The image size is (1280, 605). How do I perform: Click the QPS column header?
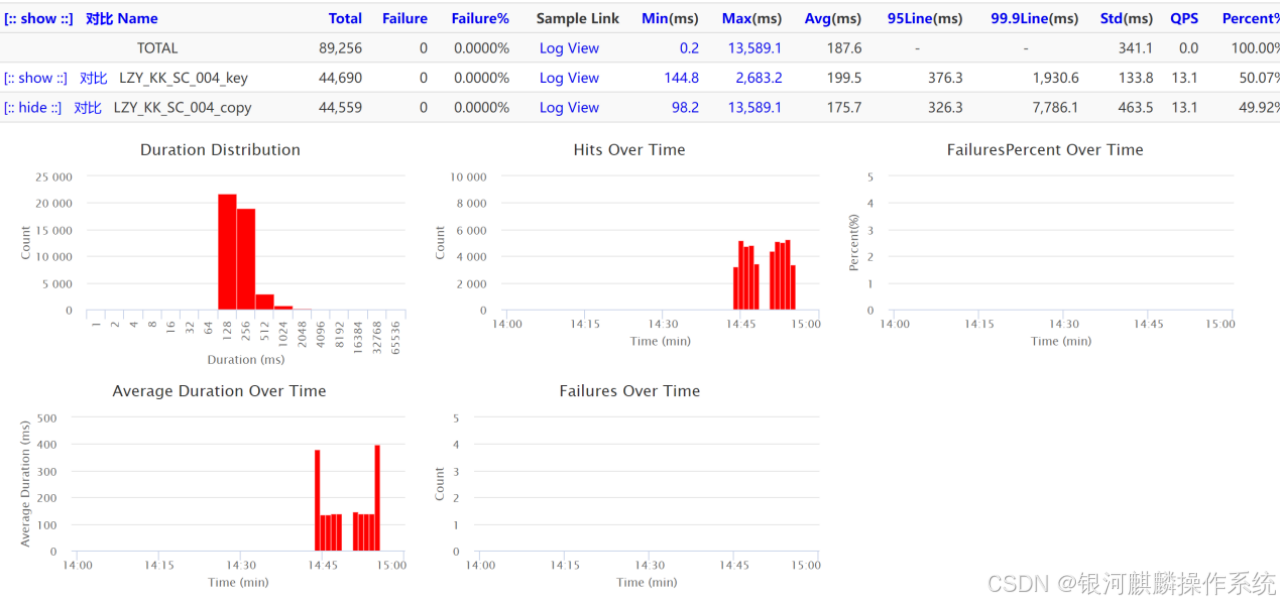pos(1184,18)
